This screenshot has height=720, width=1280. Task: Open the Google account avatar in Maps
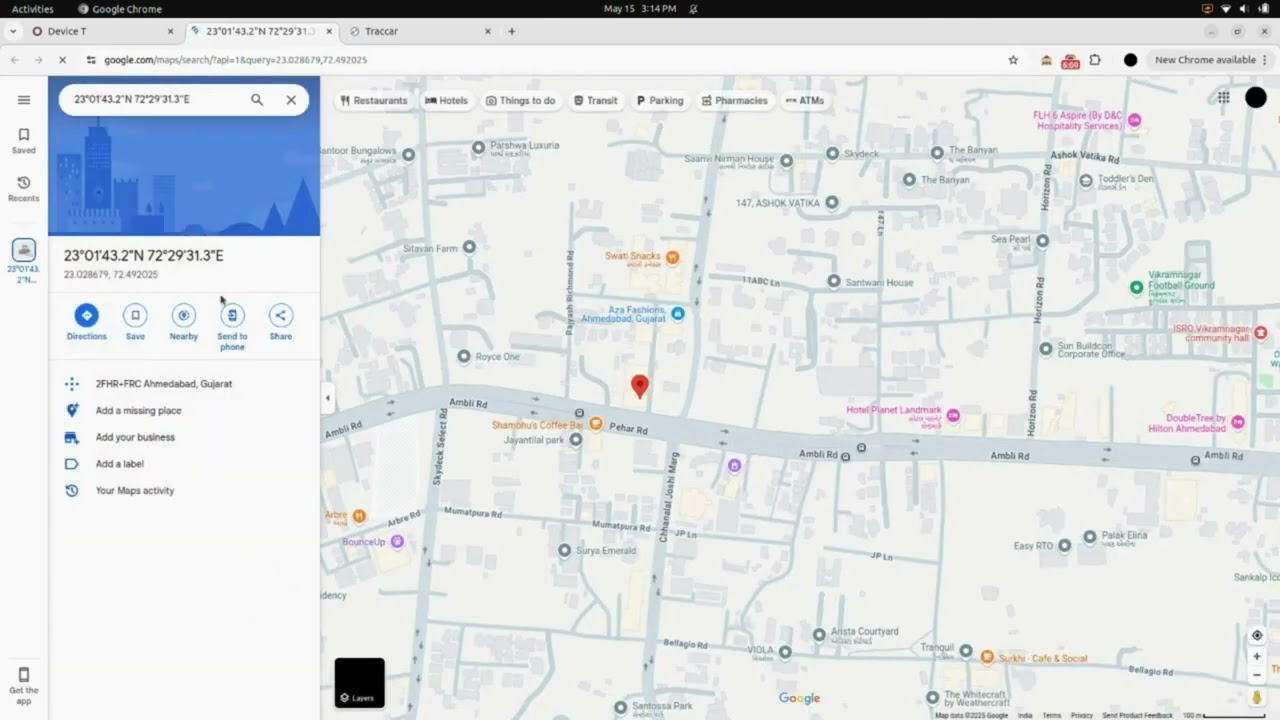(1255, 97)
